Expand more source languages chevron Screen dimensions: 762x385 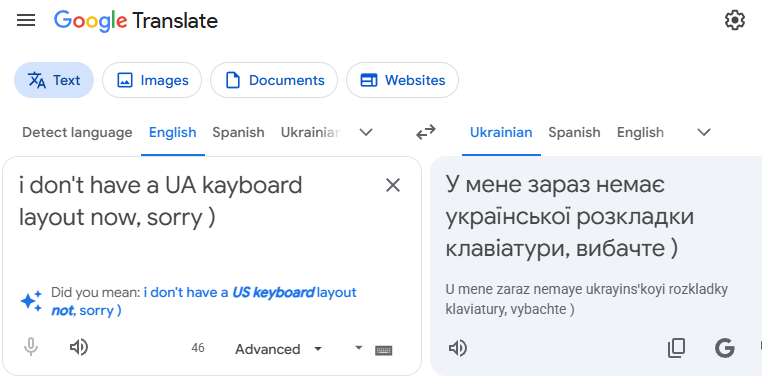365,132
